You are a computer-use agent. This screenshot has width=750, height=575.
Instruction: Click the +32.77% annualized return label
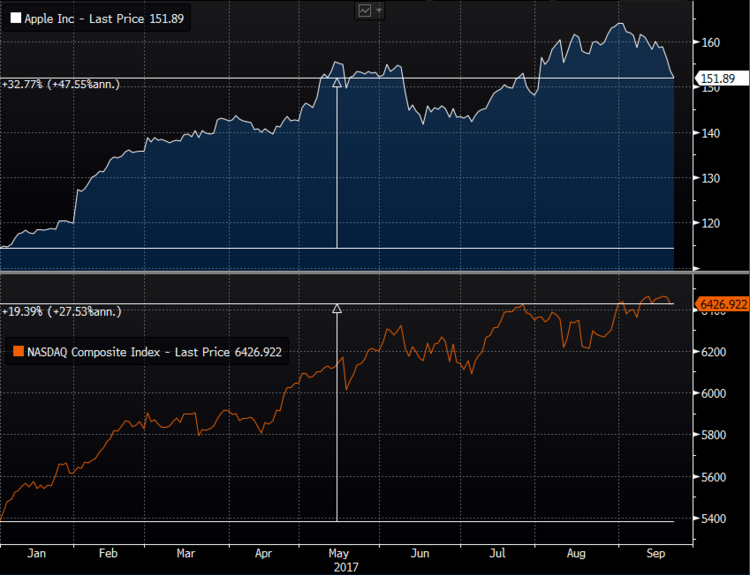(x=61, y=85)
